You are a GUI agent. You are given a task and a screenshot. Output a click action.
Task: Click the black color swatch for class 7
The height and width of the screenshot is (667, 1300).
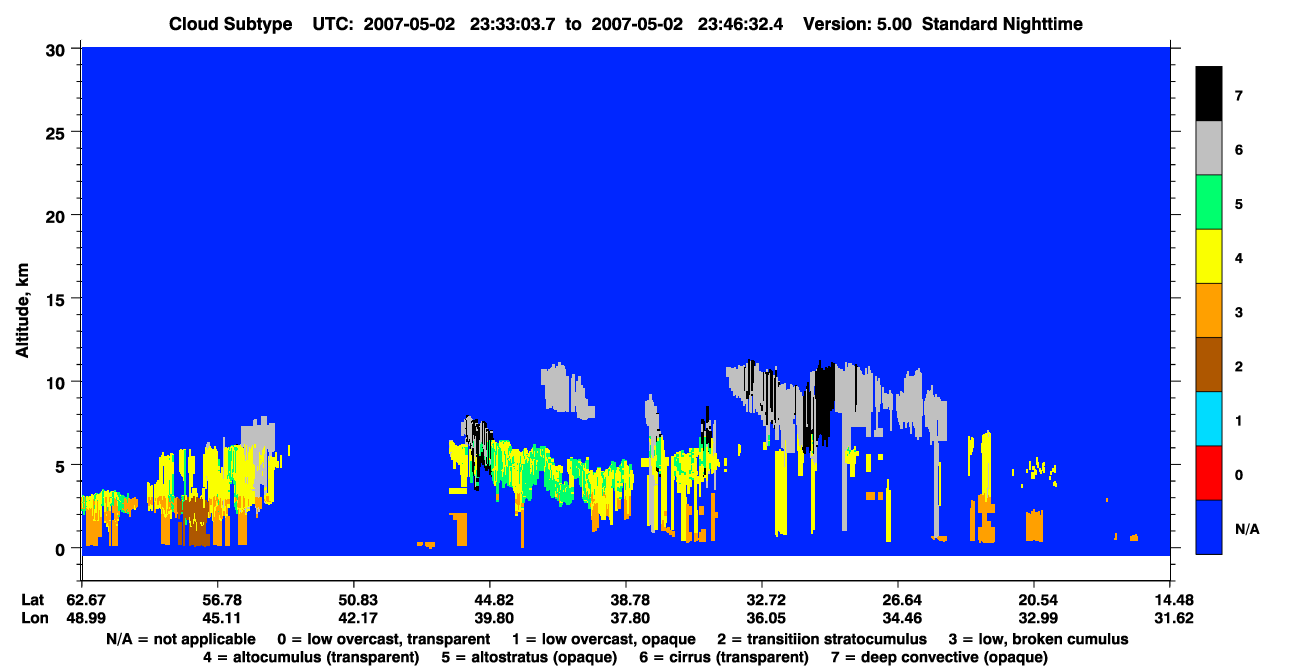[x=1209, y=95]
